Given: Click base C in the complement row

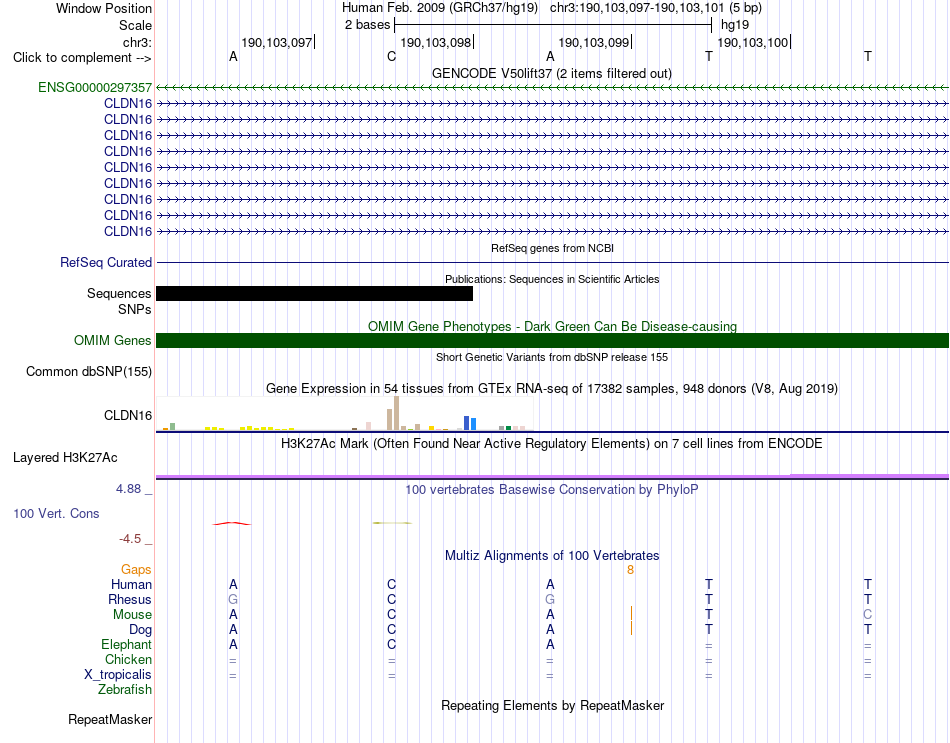Looking at the screenshot, I should click(x=391, y=56).
